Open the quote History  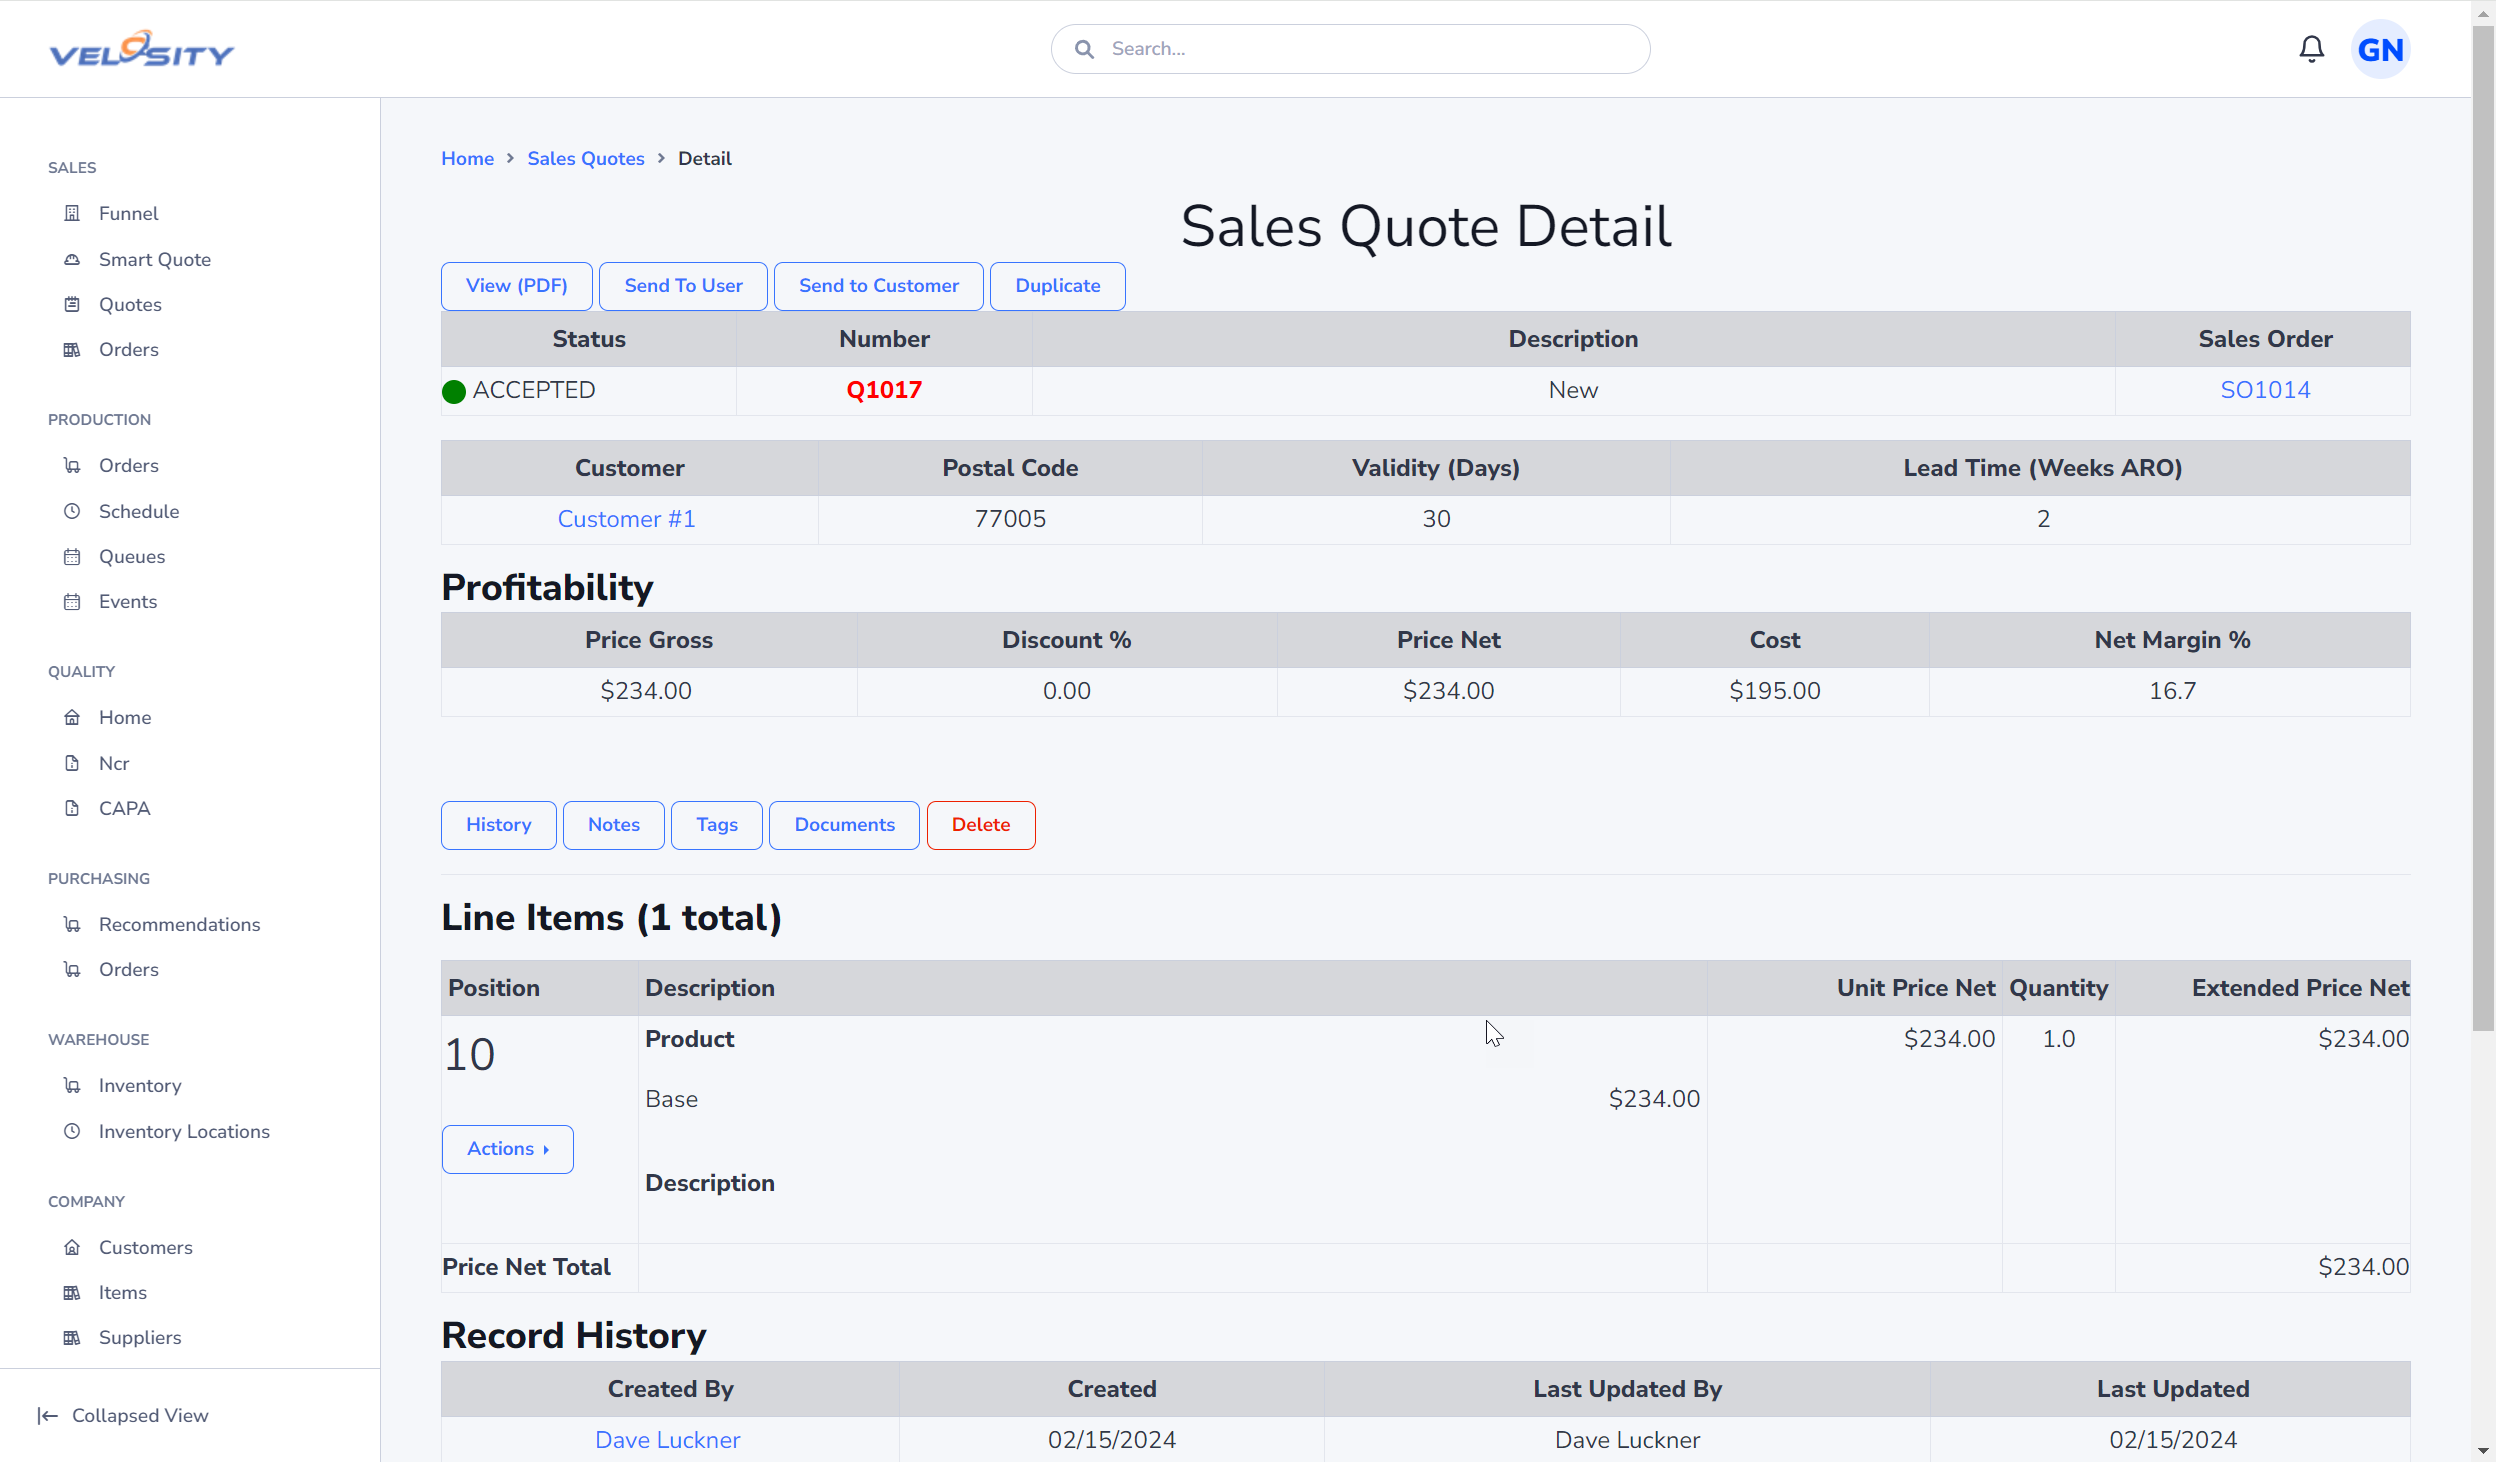pyautogui.click(x=499, y=825)
